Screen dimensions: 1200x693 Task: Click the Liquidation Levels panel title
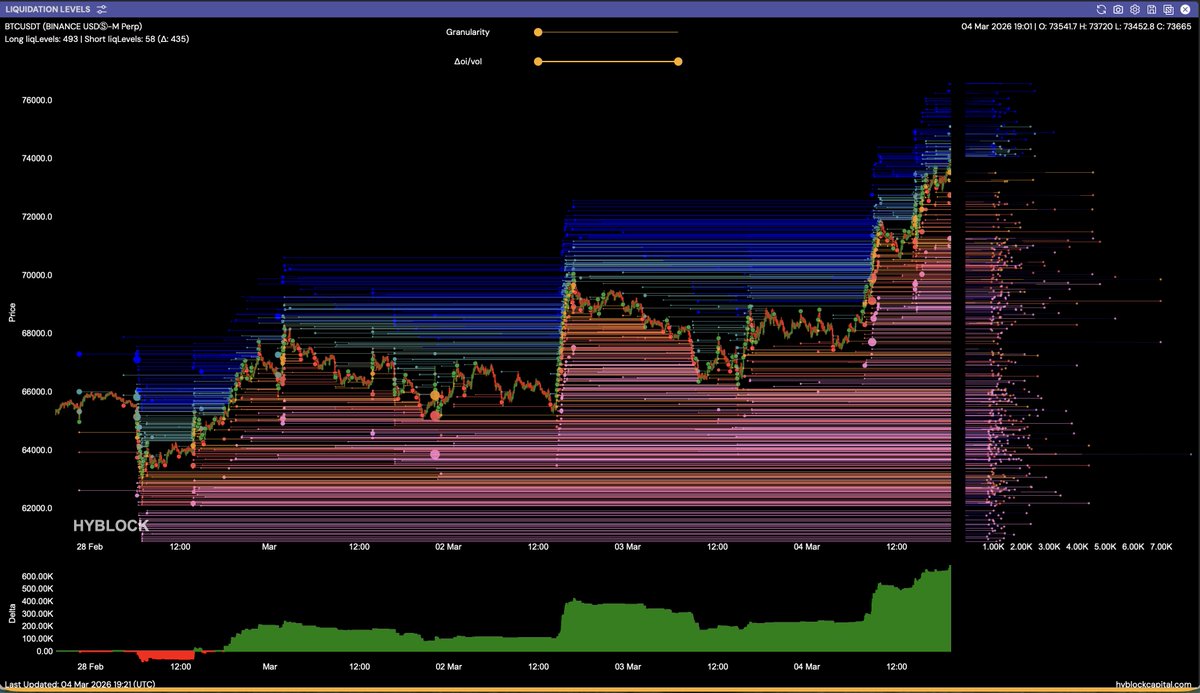coord(47,9)
